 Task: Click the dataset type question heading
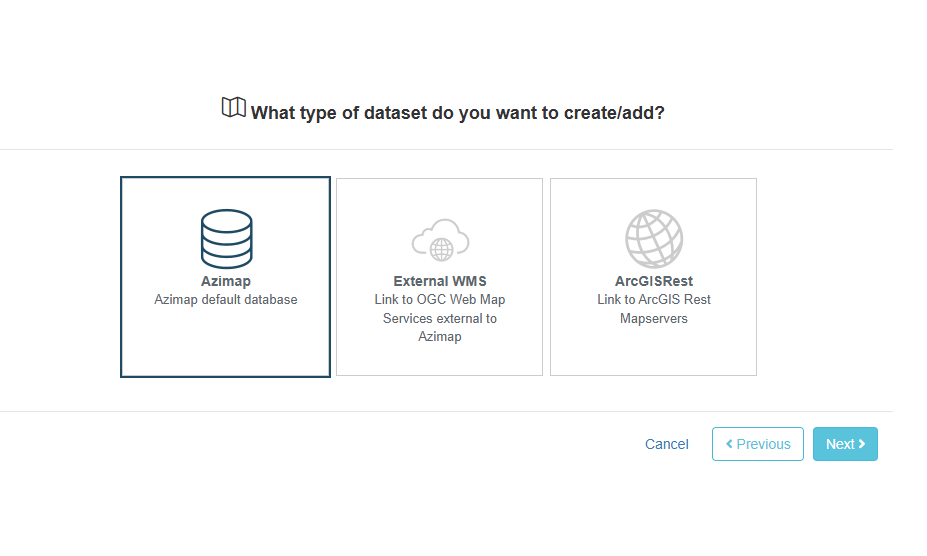click(x=458, y=113)
